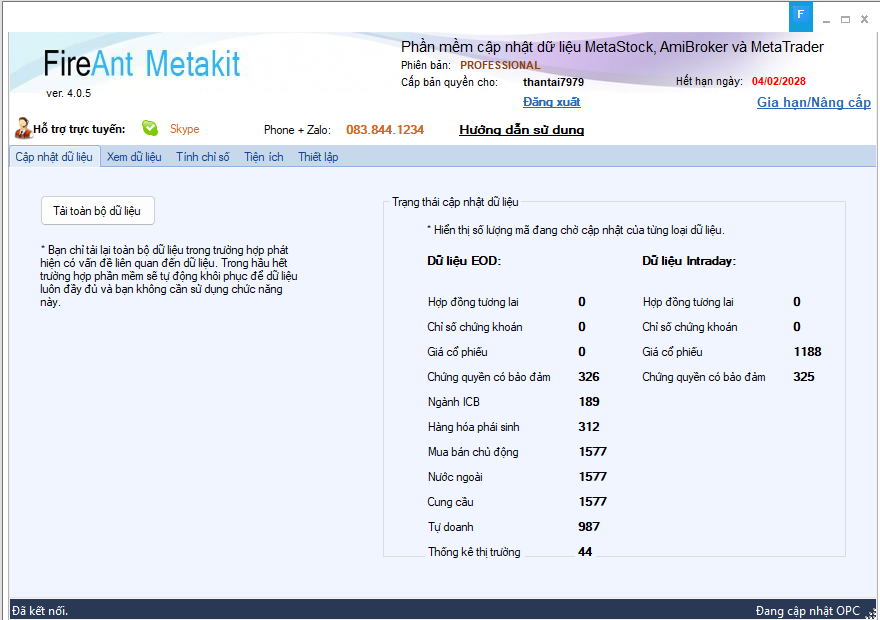
Task: Click the Đang cập nhật OPC status text
Action: pos(807,610)
